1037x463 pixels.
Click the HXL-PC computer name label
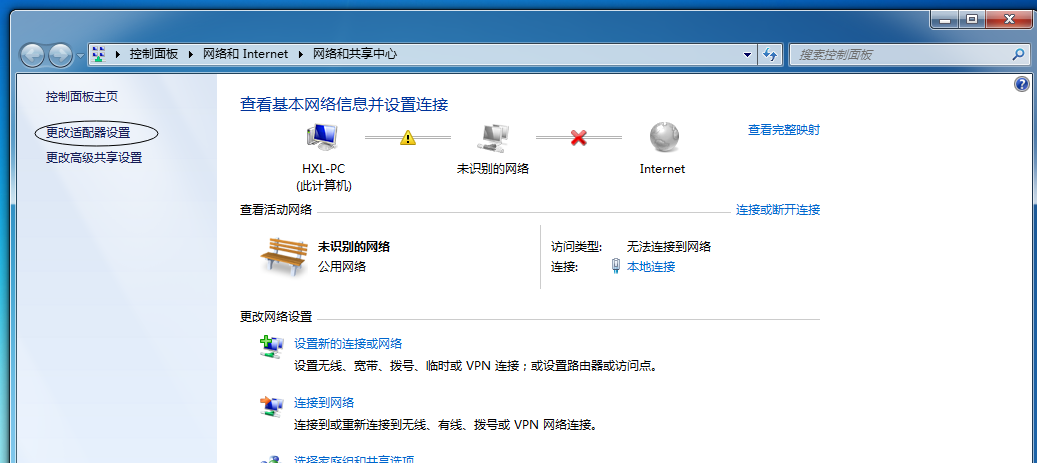(x=323, y=169)
